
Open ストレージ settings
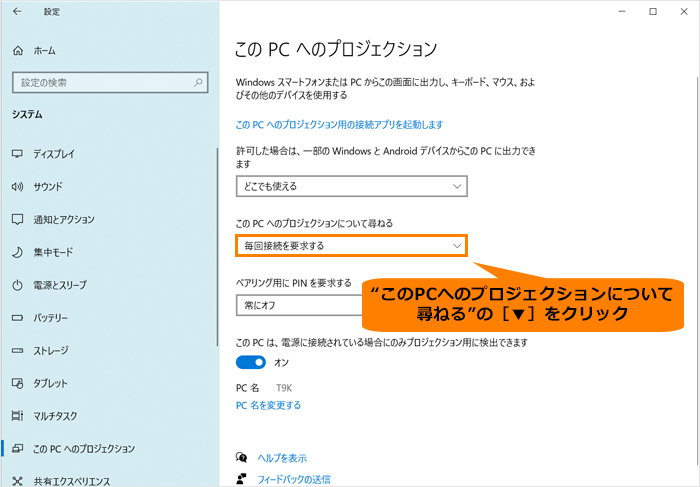(x=51, y=350)
